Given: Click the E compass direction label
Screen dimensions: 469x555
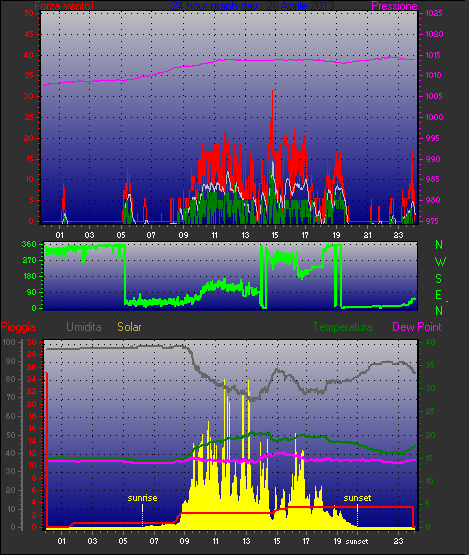Looking at the screenshot, I should point(438,295).
